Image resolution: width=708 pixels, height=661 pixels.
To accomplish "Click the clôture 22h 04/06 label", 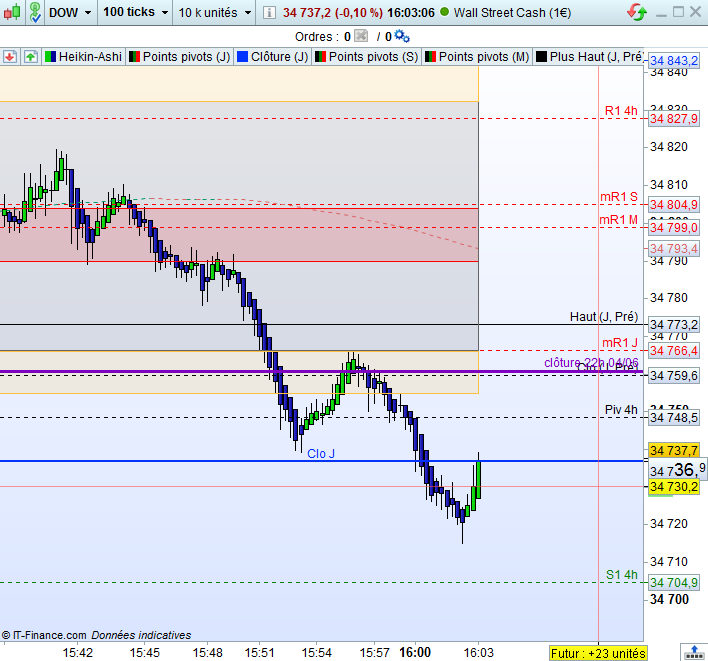I will pyautogui.click(x=591, y=363).
